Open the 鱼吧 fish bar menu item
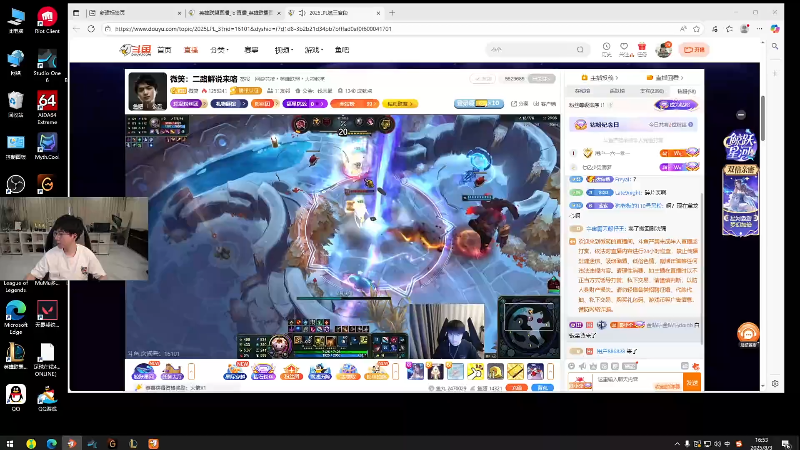 [x=342, y=50]
